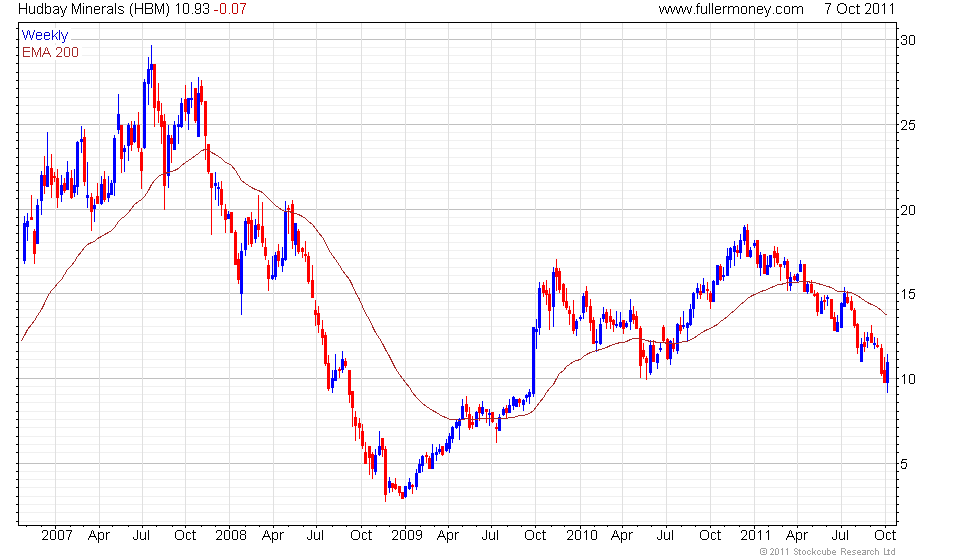Click the Oct label just before 2008
Viewport: 980px width, 560px height.
[185, 536]
